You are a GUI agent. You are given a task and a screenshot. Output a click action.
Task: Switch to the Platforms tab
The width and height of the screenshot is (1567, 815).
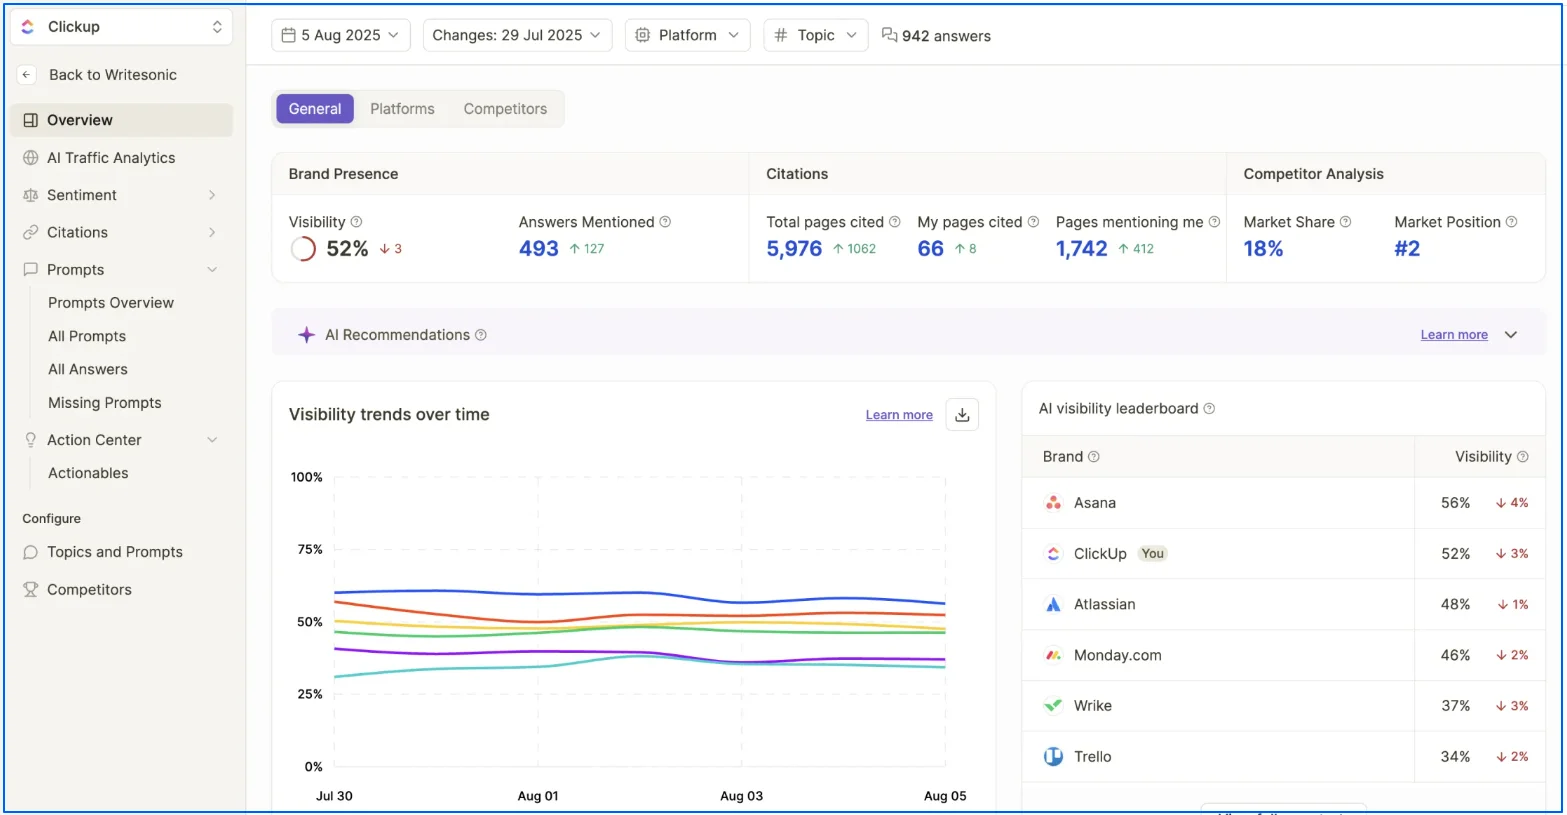point(402,109)
